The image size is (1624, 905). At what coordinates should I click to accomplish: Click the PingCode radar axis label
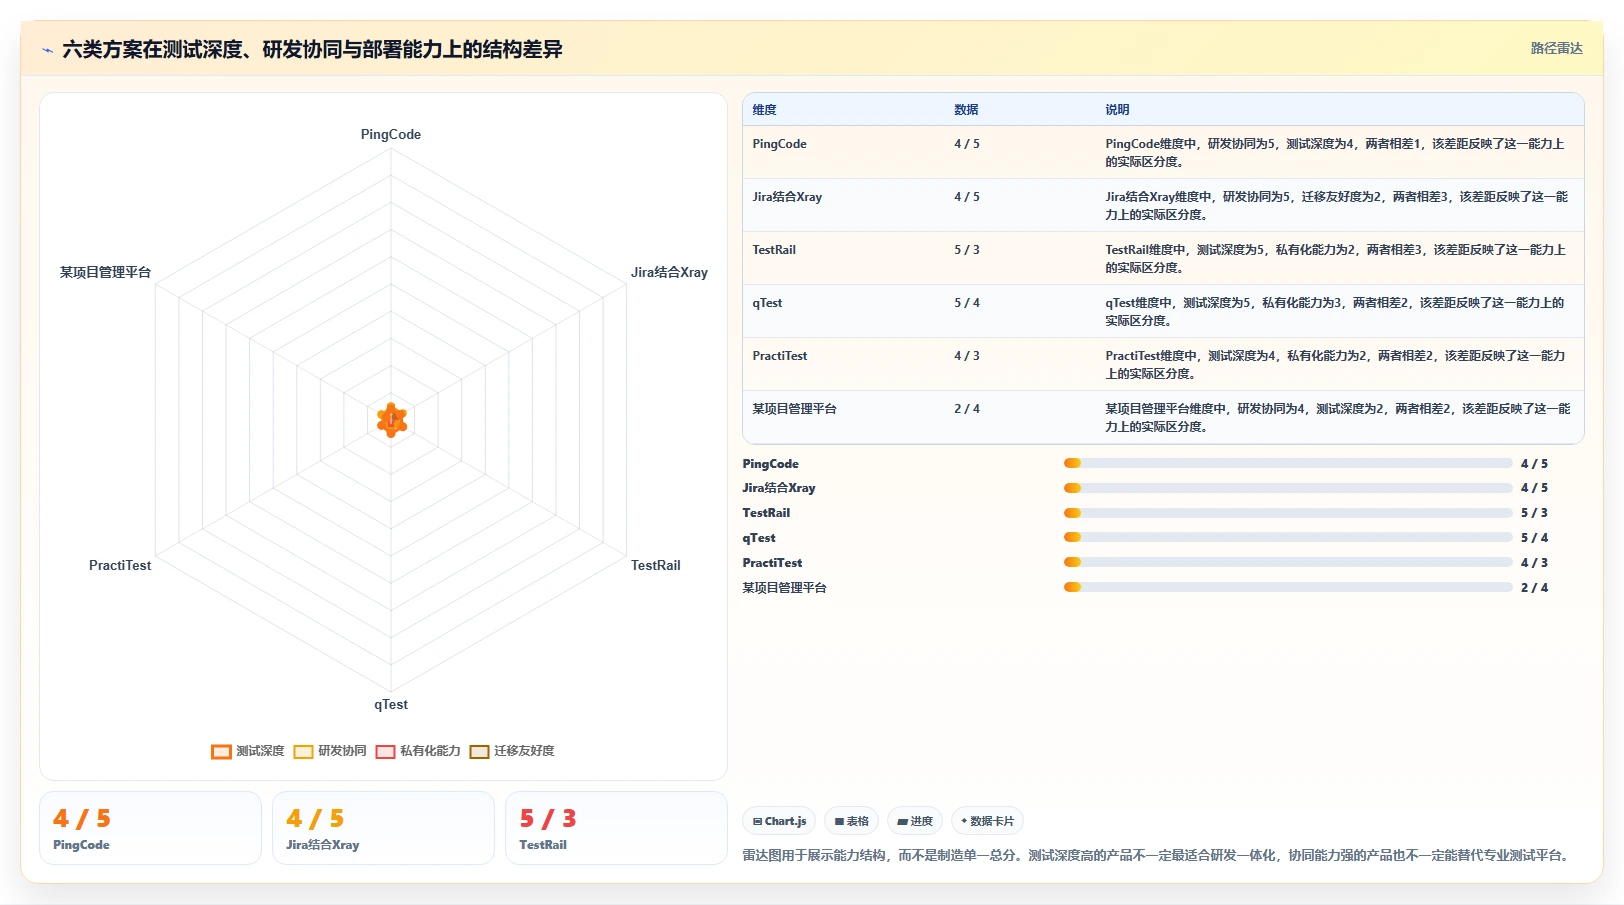[391, 134]
